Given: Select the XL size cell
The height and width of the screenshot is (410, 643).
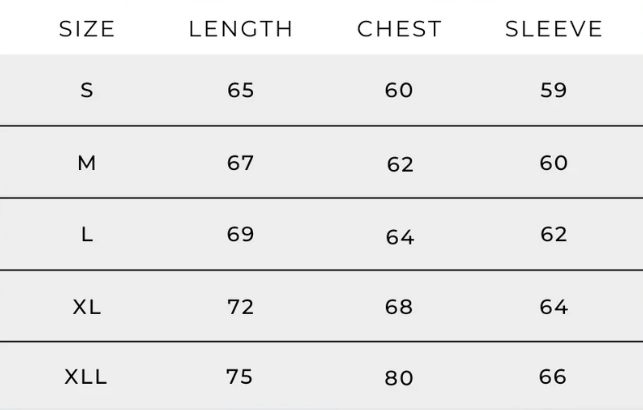Looking at the screenshot, I should tap(87, 307).
